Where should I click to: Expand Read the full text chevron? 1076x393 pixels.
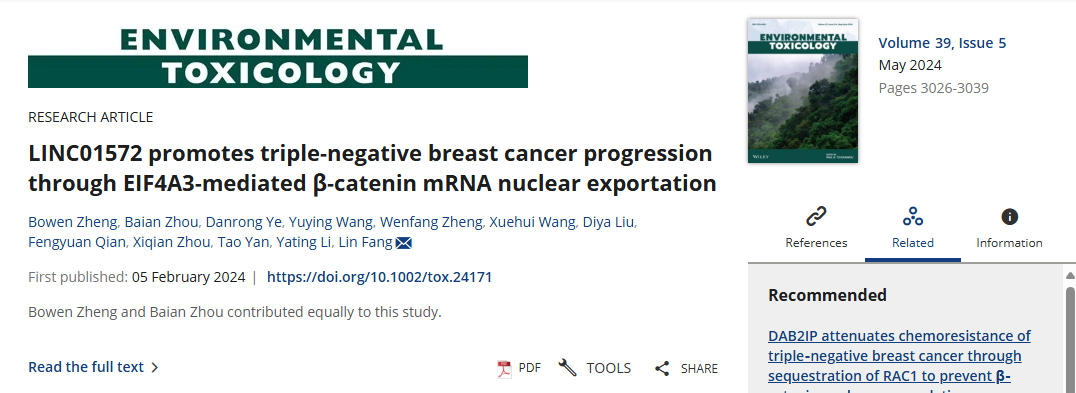154,368
